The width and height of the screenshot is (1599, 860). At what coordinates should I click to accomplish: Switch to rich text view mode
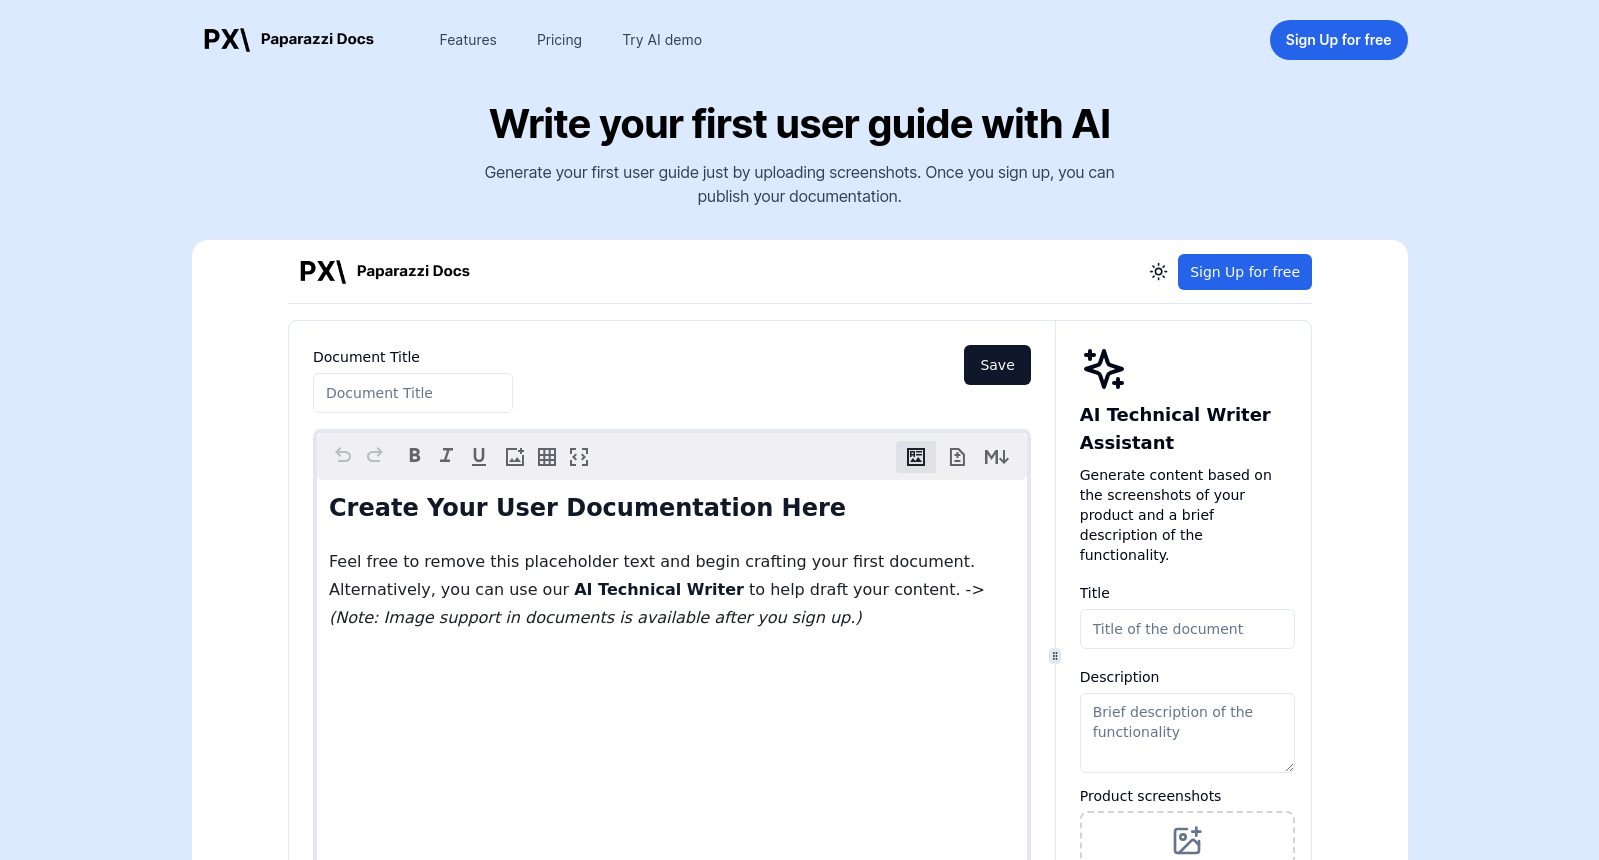tap(916, 457)
